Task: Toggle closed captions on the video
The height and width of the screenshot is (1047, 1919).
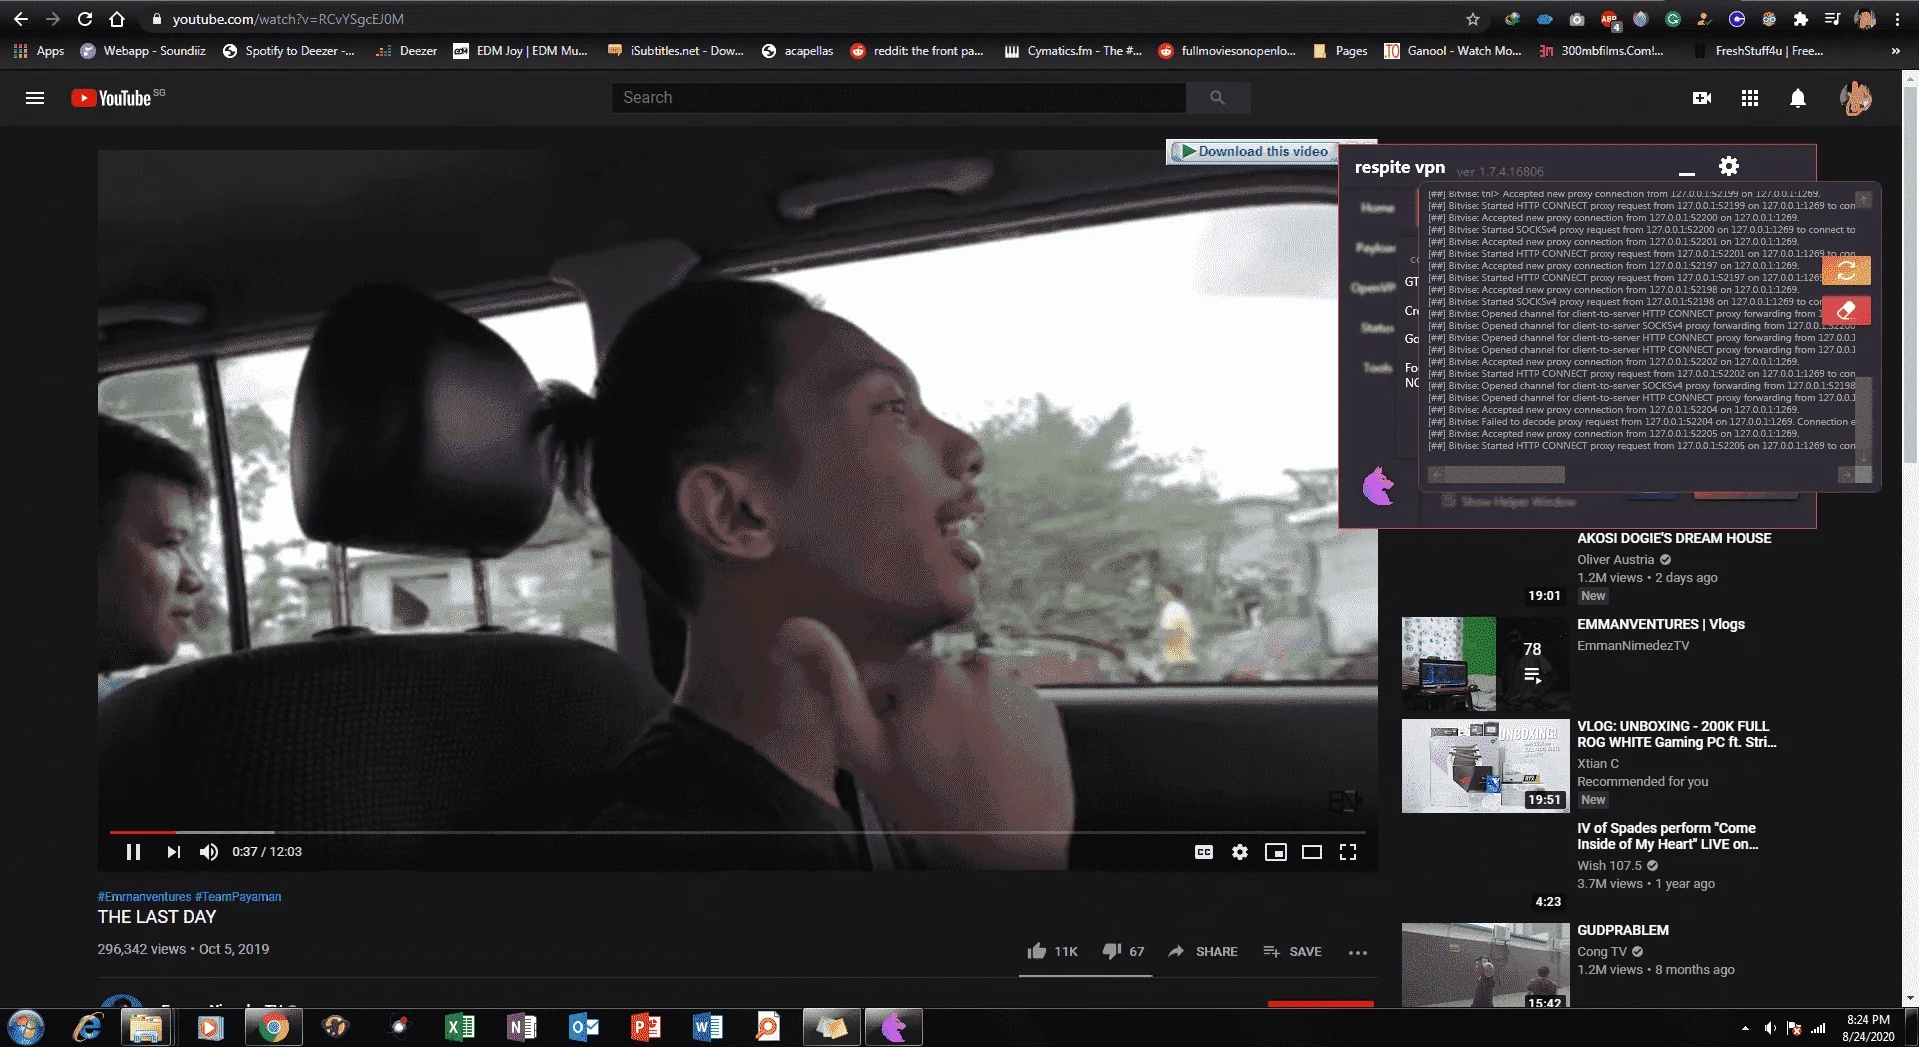Action: point(1204,852)
